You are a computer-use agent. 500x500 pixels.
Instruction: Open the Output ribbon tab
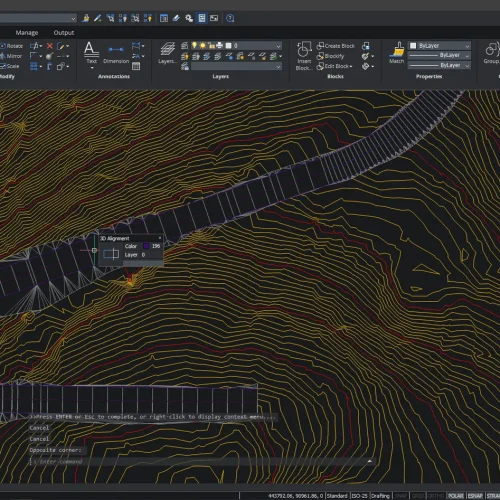point(64,33)
